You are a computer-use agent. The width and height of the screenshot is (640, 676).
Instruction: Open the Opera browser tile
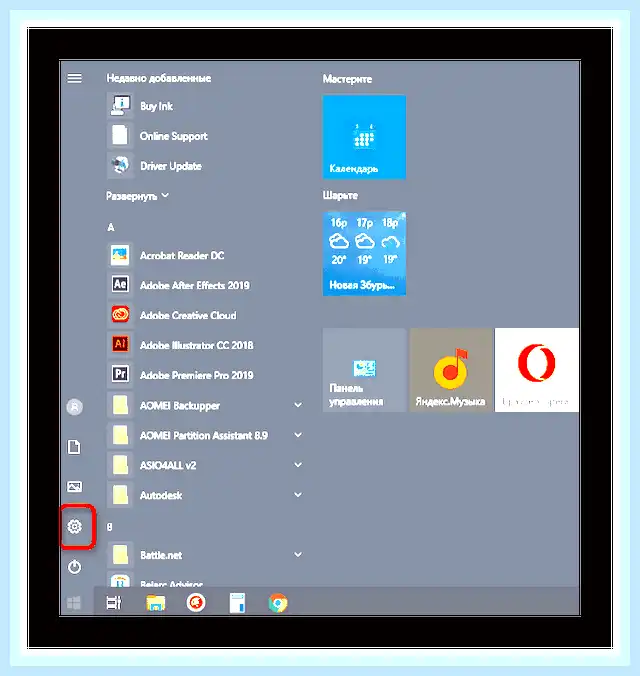click(x=536, y=370)
